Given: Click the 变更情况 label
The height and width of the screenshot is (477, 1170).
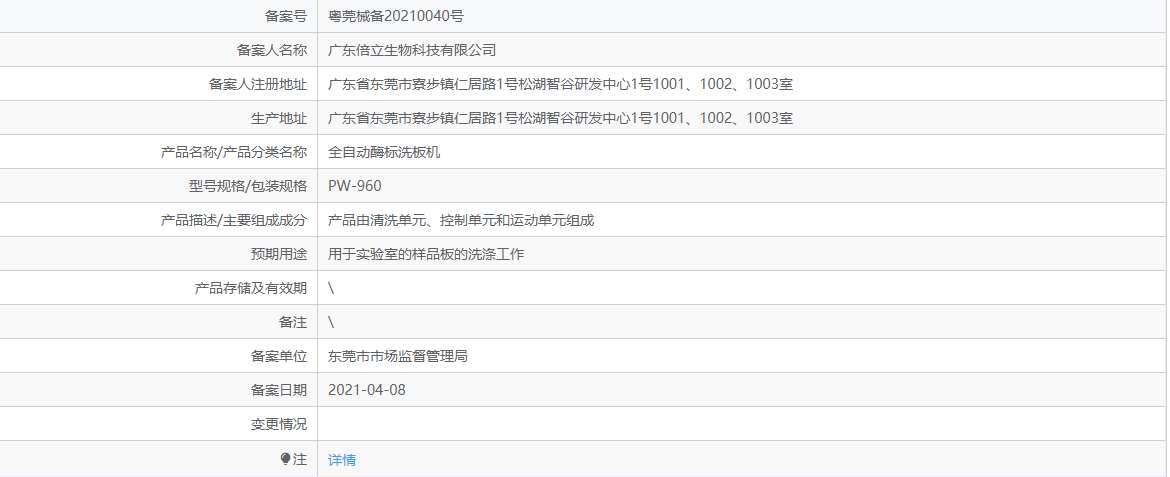Looking at the screenshot, I should point(278,424).
